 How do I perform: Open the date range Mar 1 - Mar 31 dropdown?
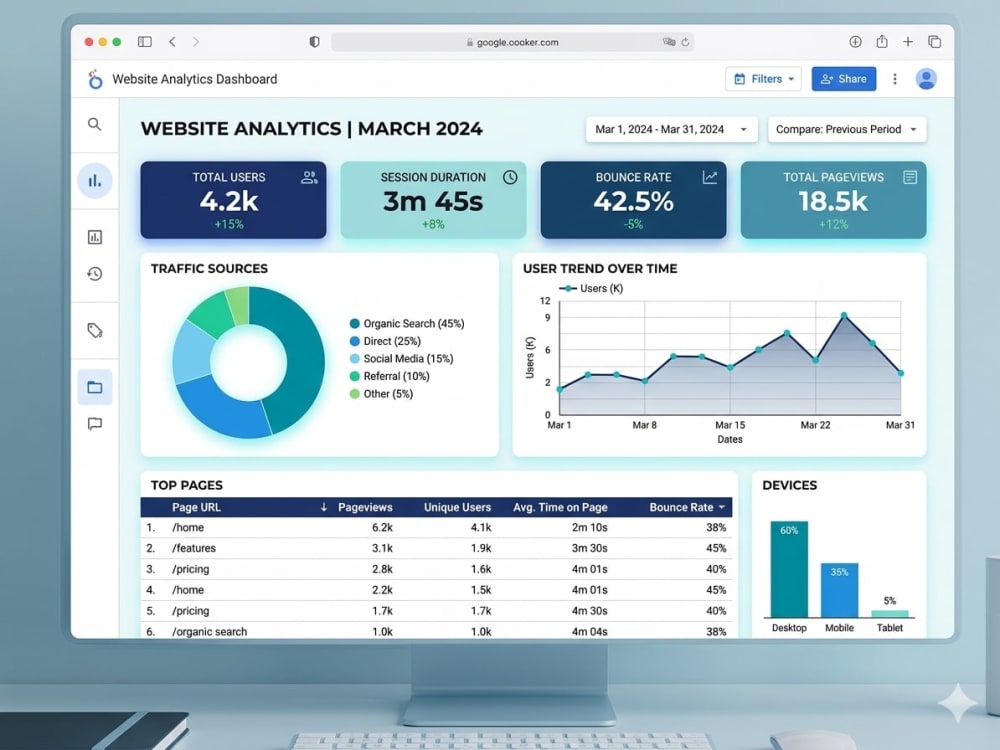click(x=672, y=129)
